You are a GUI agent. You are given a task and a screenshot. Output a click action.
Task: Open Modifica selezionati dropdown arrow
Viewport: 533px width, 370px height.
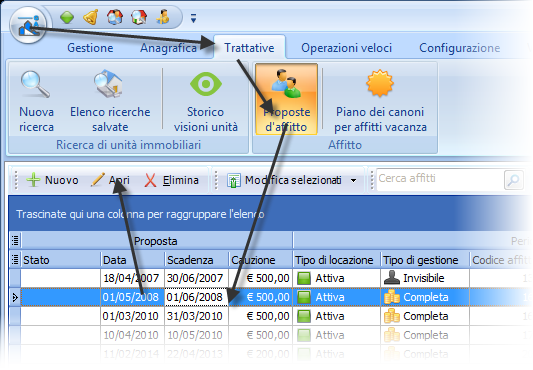(x=354, y=180)
